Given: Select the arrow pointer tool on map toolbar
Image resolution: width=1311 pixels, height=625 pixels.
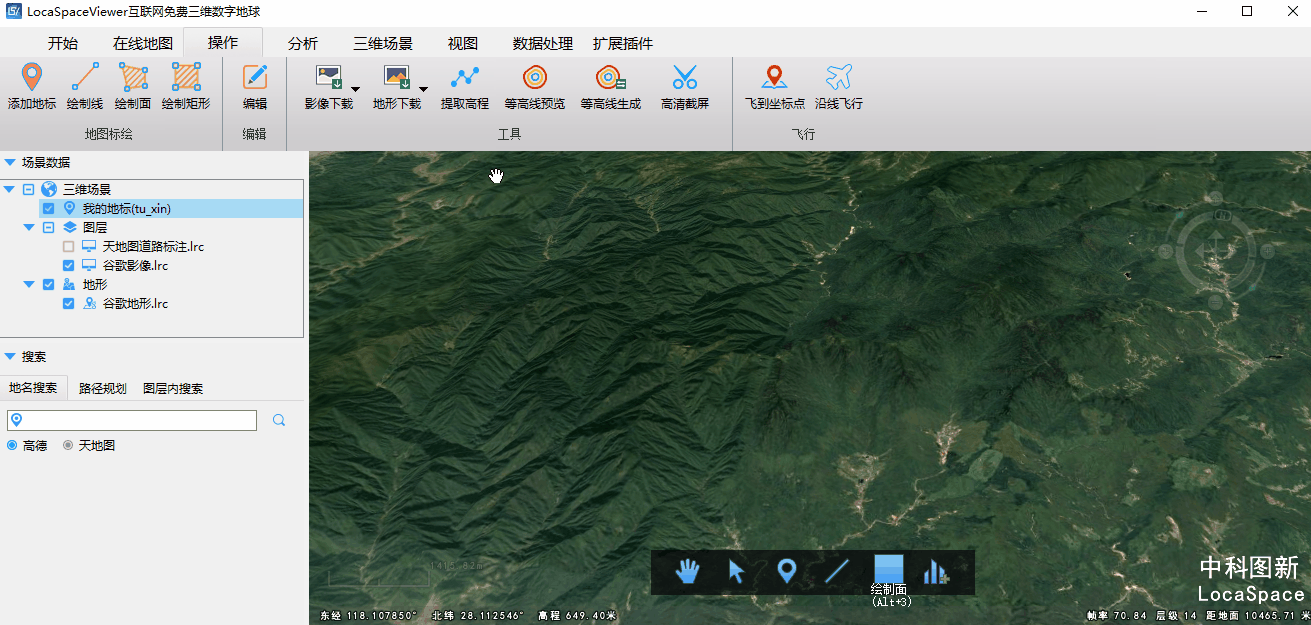Looking at the screenshot, I should (737, 571).
